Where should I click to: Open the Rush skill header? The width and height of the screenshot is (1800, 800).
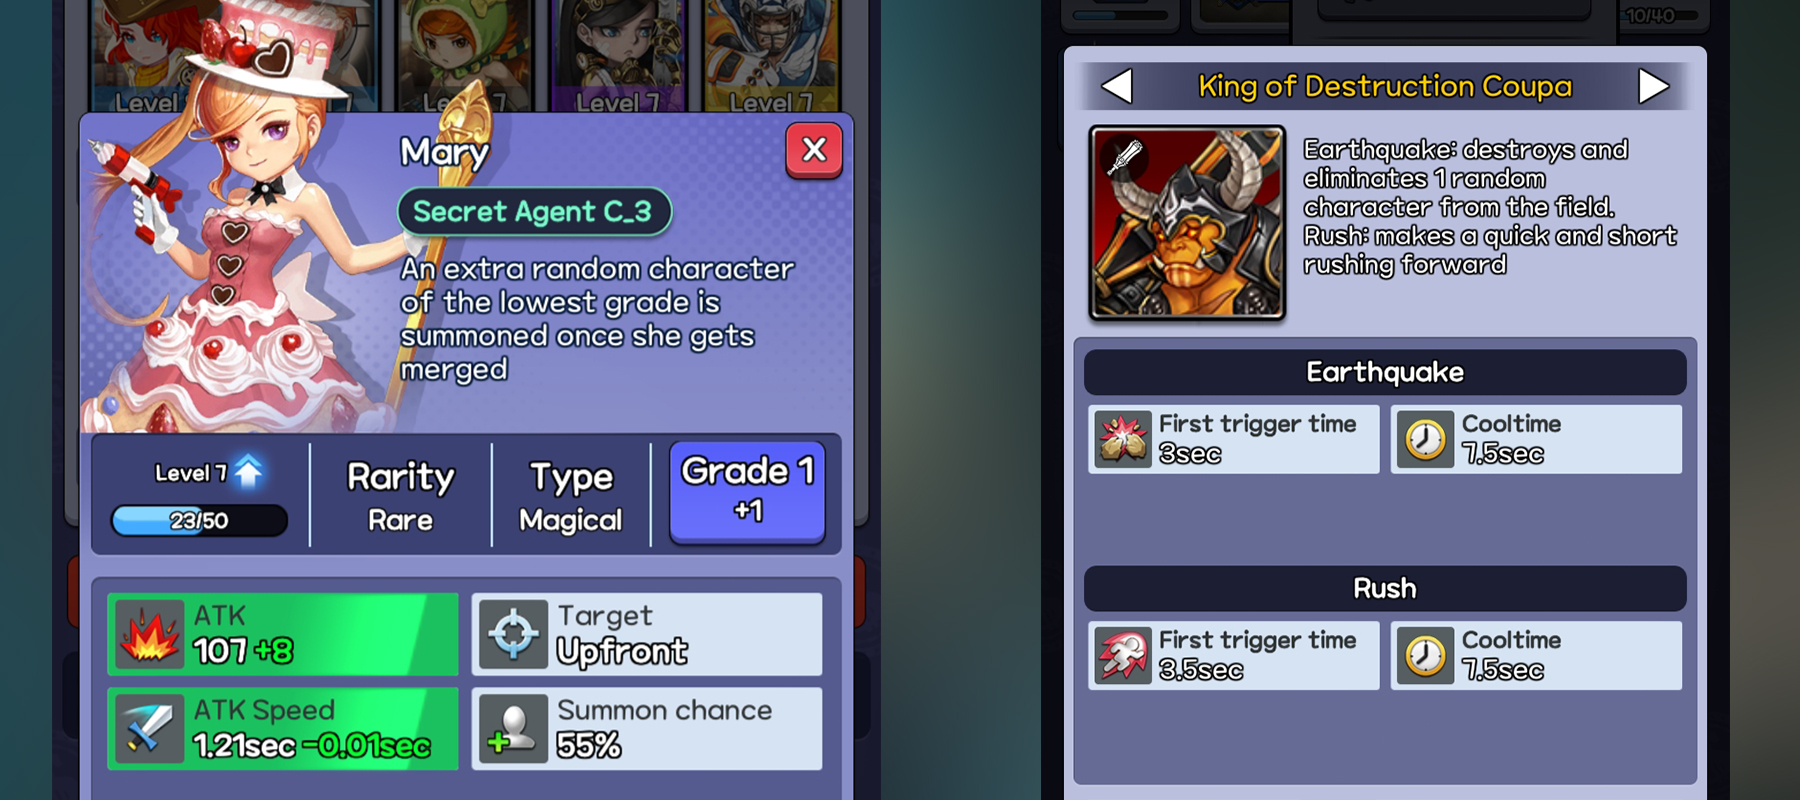tap(1385, 588)
